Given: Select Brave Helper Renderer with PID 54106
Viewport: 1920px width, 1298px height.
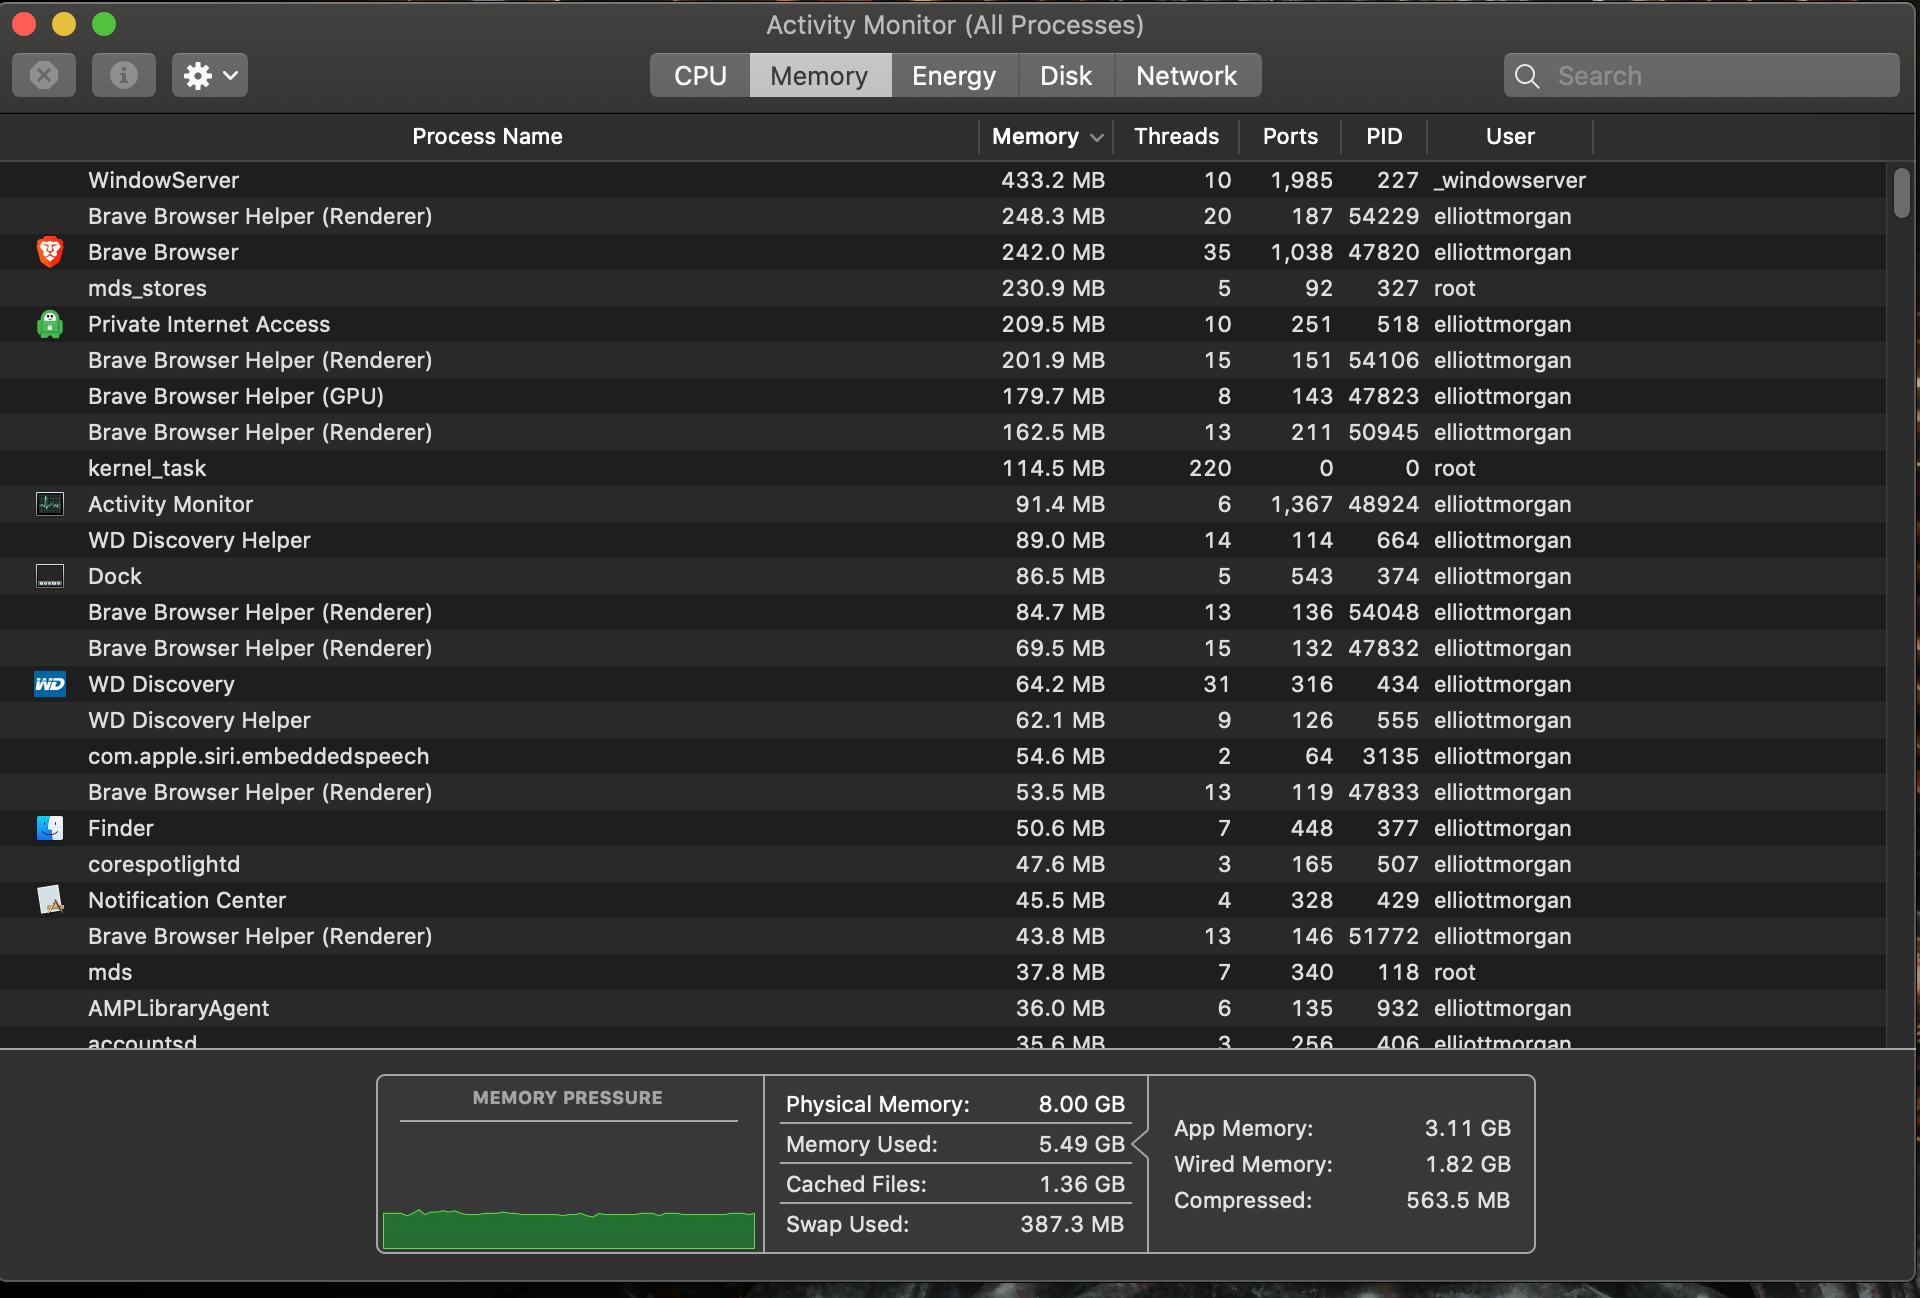Looking at the screenshot, I should [x=943, y=360].
